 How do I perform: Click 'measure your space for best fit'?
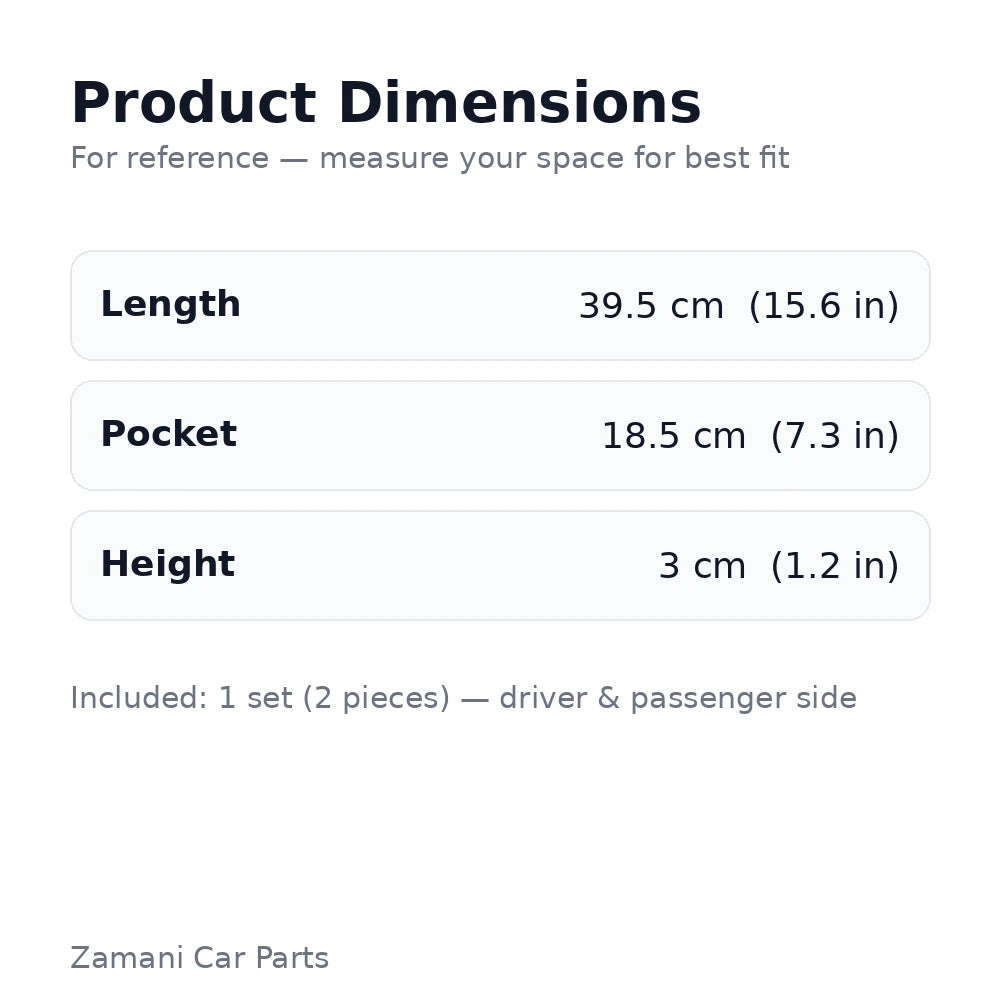(554, 158)
